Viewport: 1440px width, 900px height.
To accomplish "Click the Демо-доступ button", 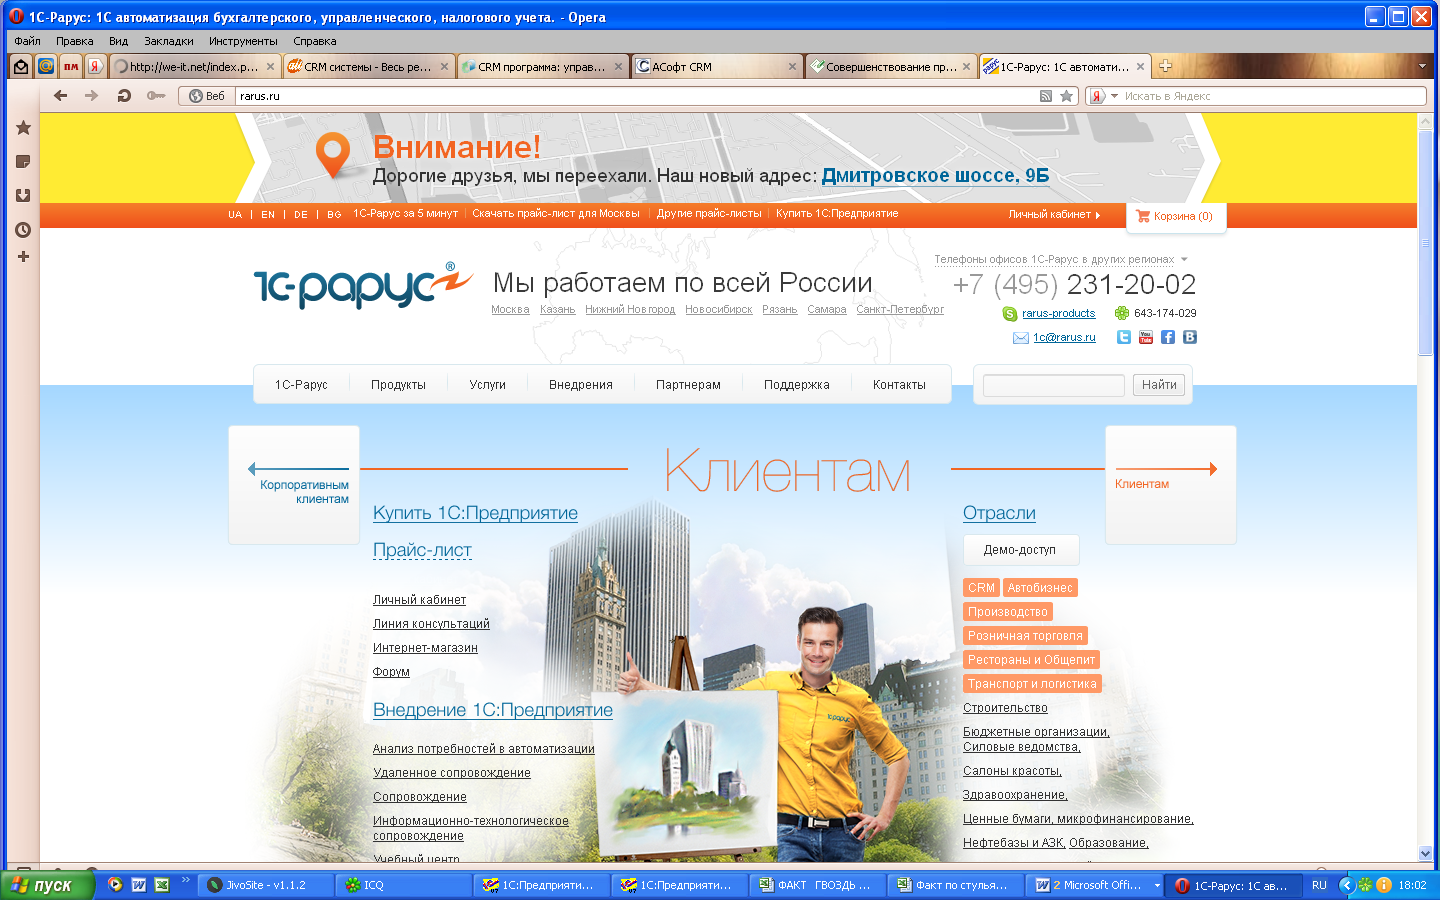I will tap(1020, 550).
